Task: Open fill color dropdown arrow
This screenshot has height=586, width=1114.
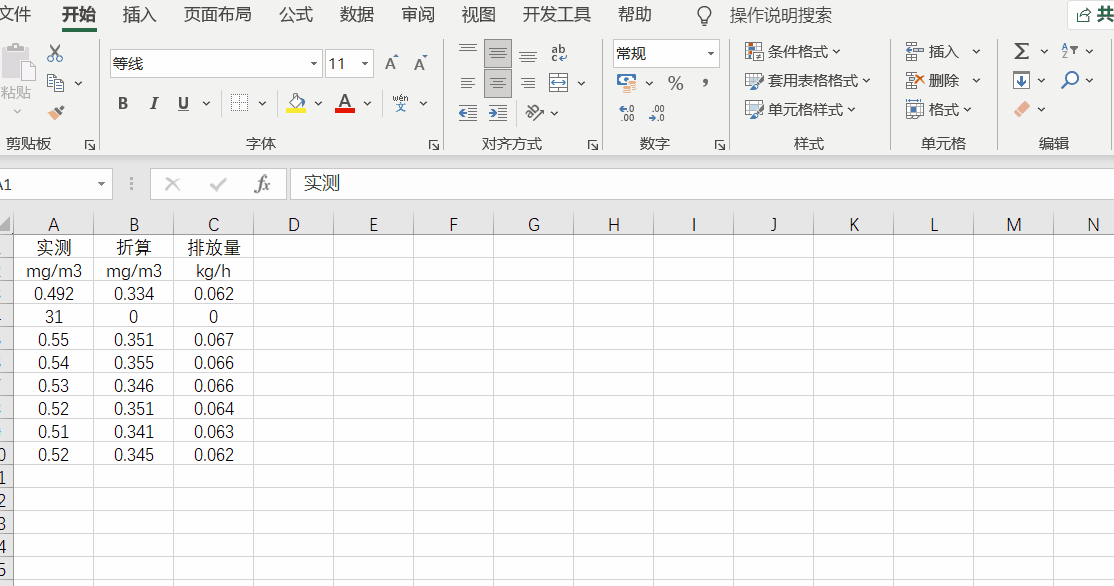Action: (x=318, y=104)
